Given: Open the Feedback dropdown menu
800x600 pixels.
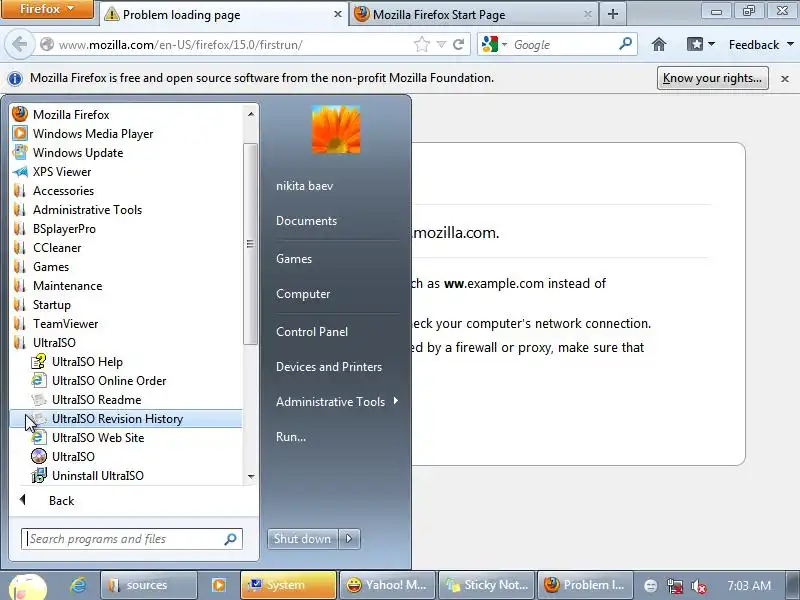Looking at the screenshot, I should tap(761, 45).
